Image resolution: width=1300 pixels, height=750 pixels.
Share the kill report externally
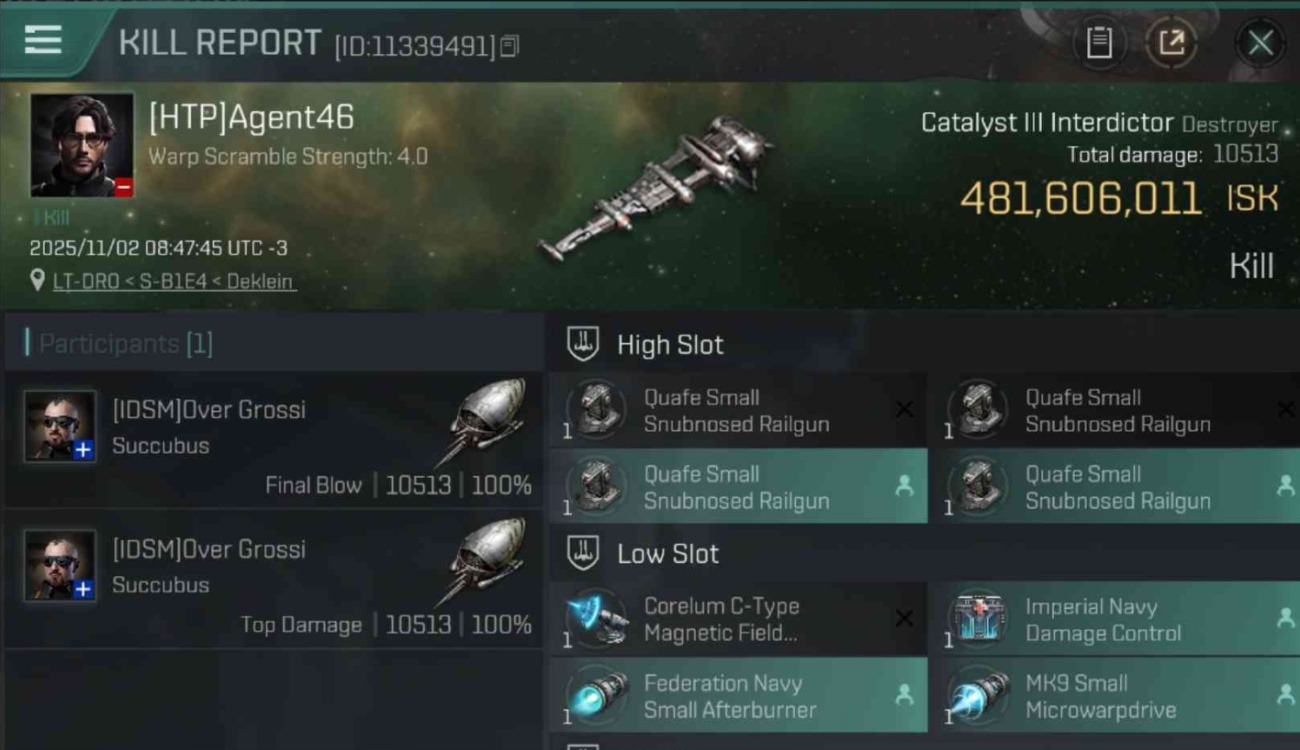click(1171, 43)
